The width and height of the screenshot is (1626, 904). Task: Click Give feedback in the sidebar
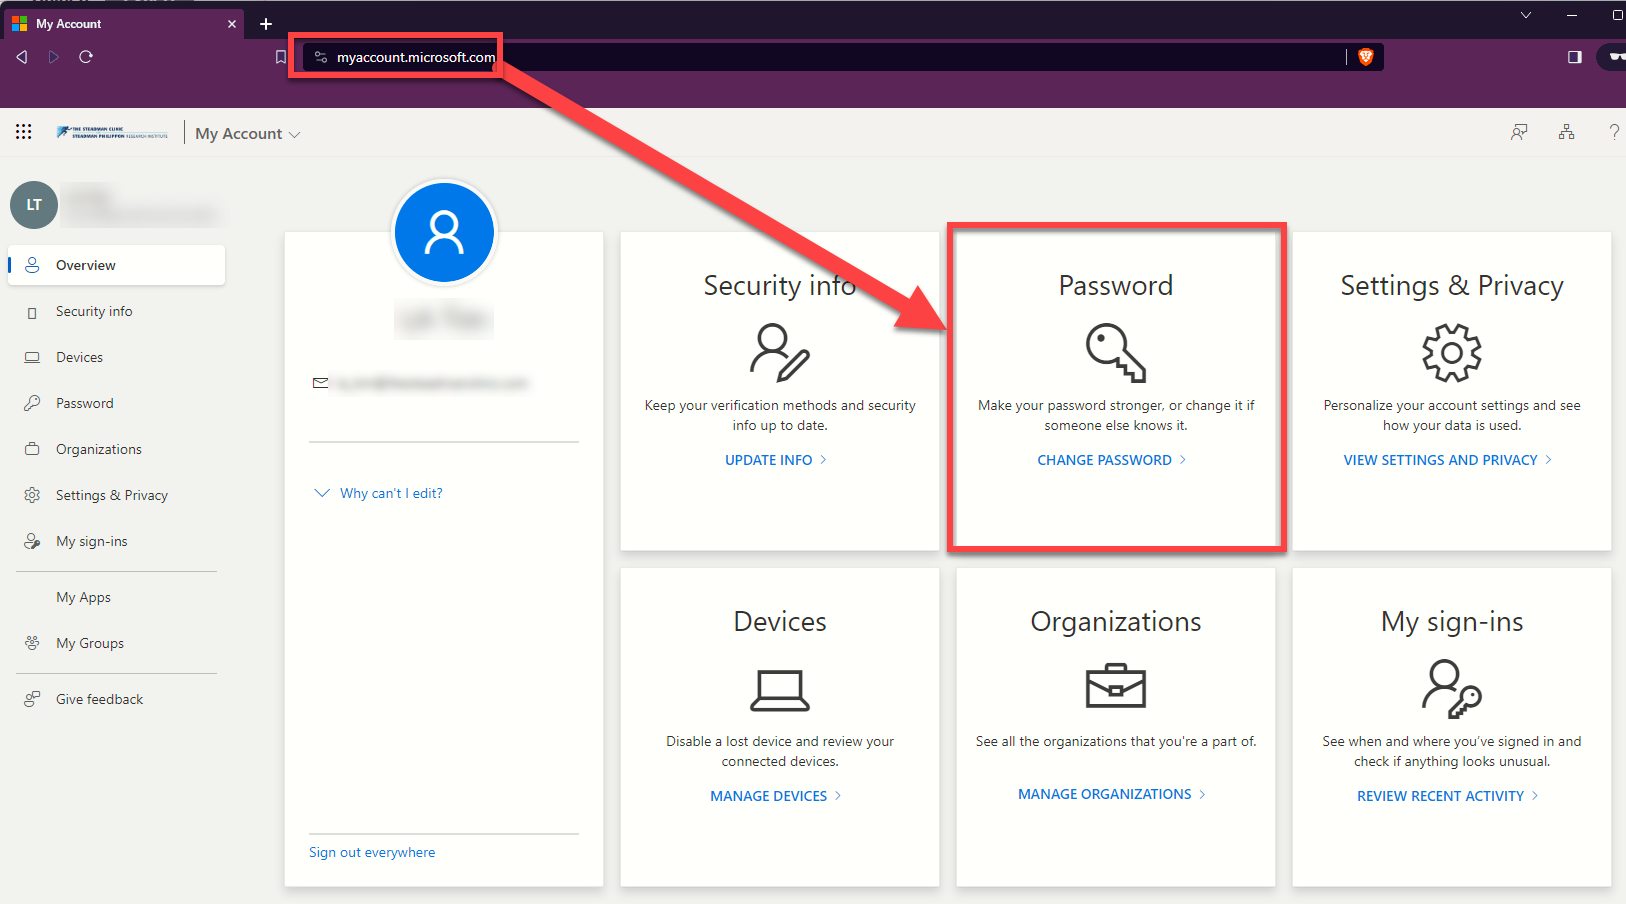(x=117, y=699)
